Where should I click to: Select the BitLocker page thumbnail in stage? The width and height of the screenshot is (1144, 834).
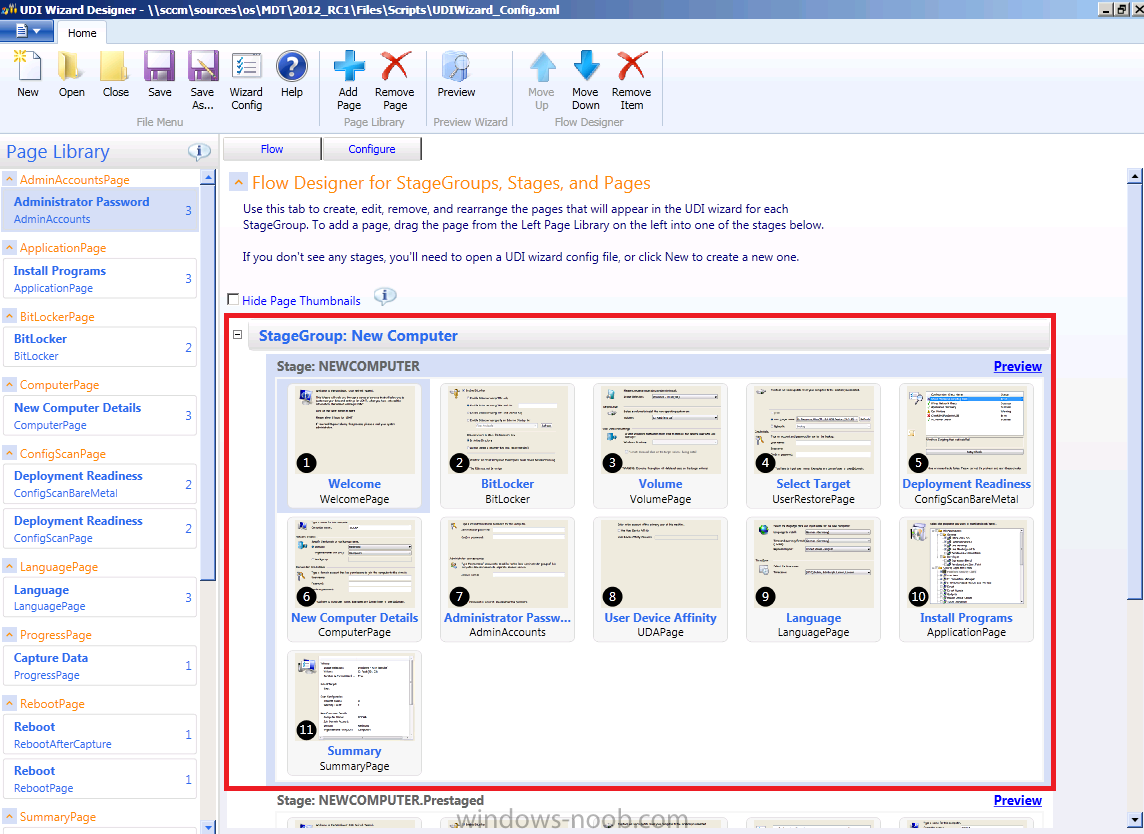507,445
